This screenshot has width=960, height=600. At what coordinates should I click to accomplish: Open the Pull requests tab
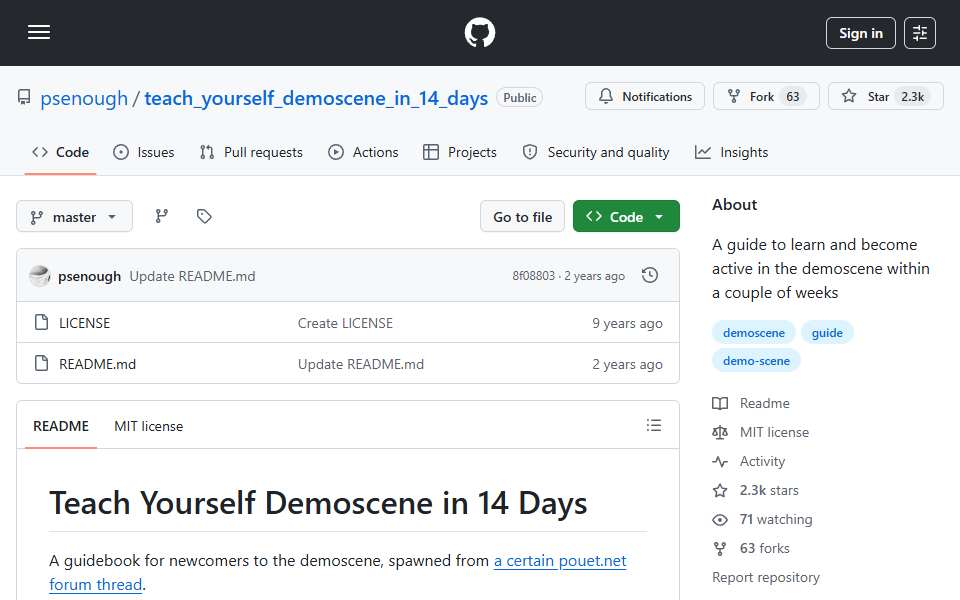pos(251,152)
